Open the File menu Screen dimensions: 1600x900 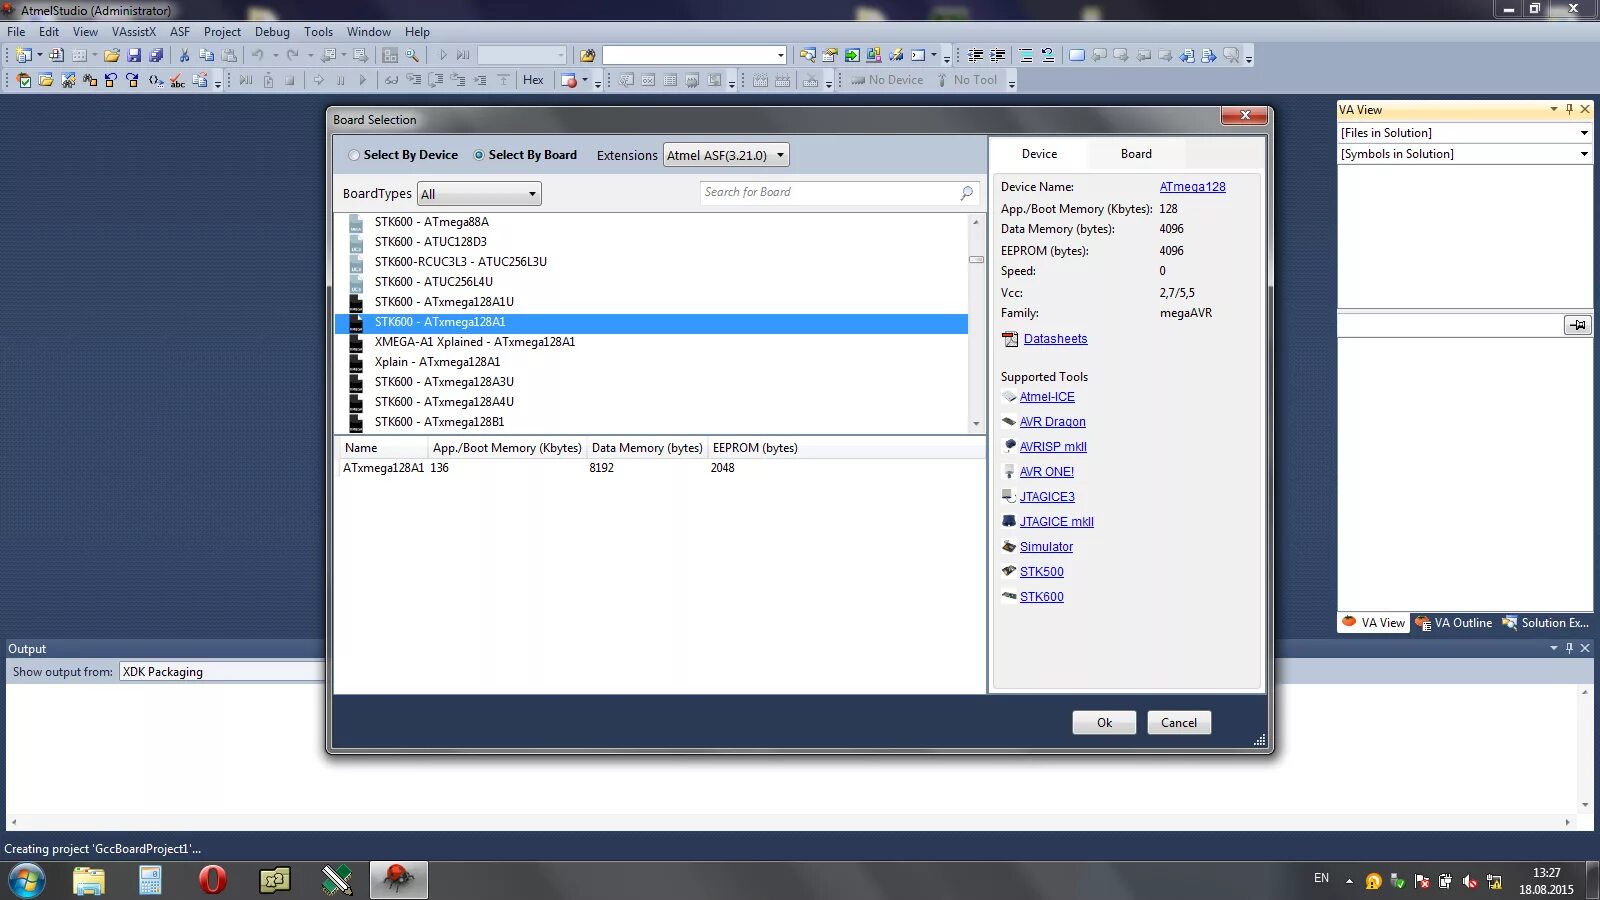(x=16, y=32)
